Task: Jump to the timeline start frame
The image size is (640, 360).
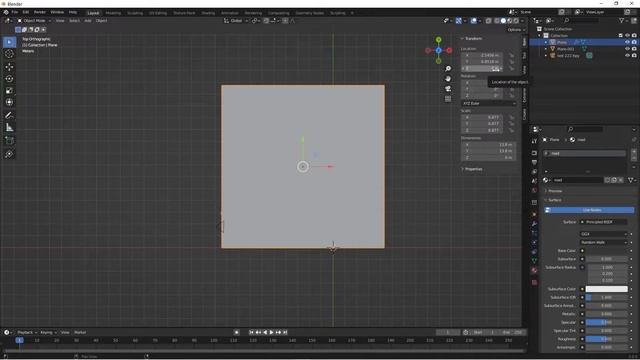Action: [x=251, y=332]
